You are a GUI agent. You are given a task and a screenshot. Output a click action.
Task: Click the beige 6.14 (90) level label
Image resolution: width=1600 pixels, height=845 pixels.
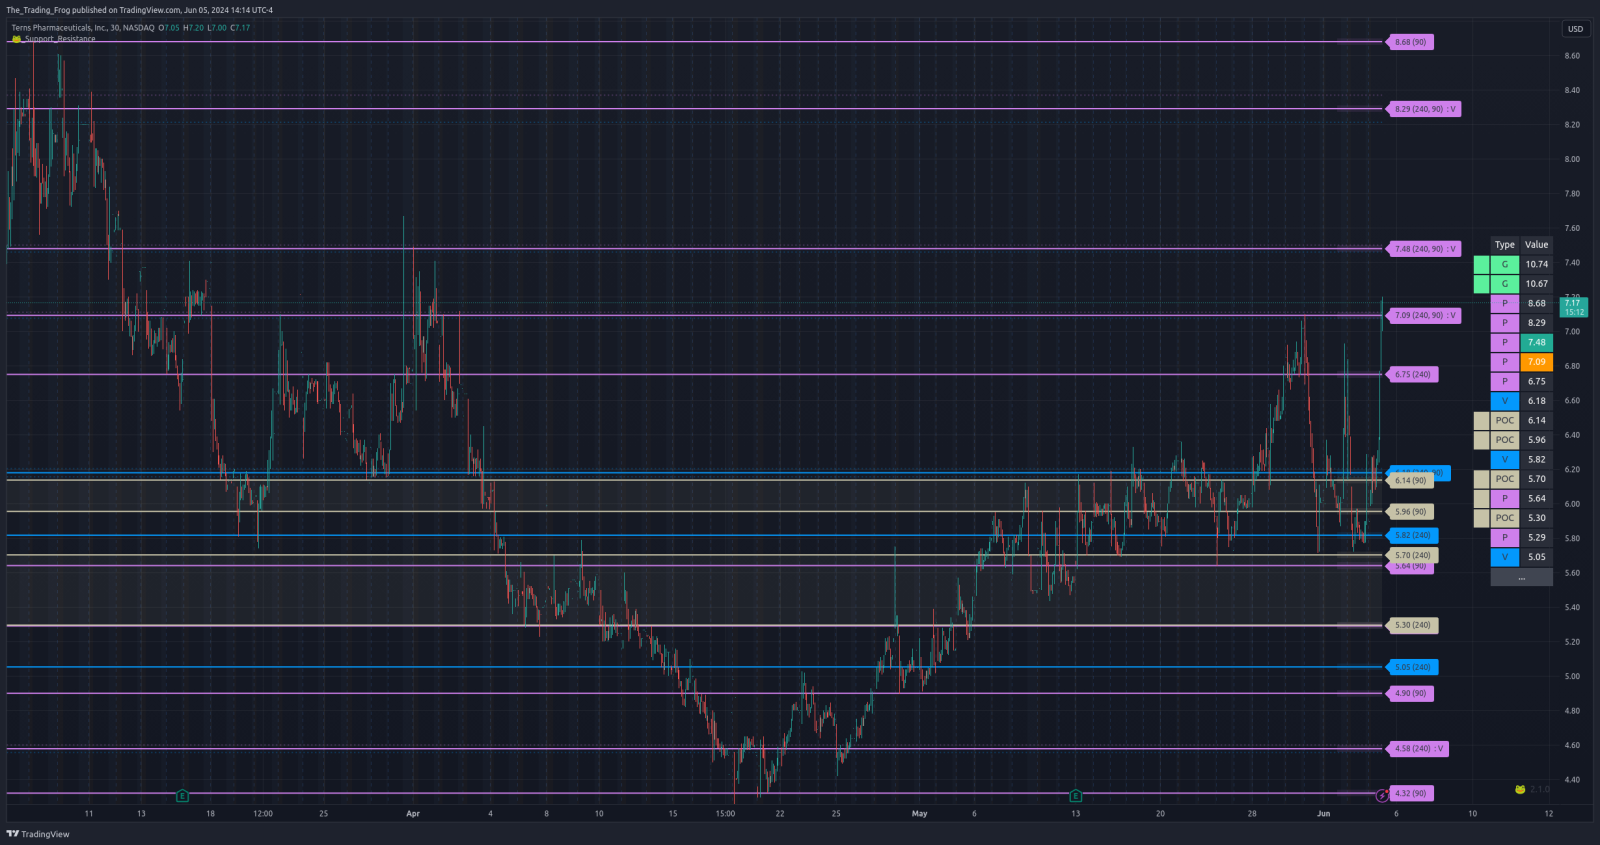click(x=1410, y=481)
